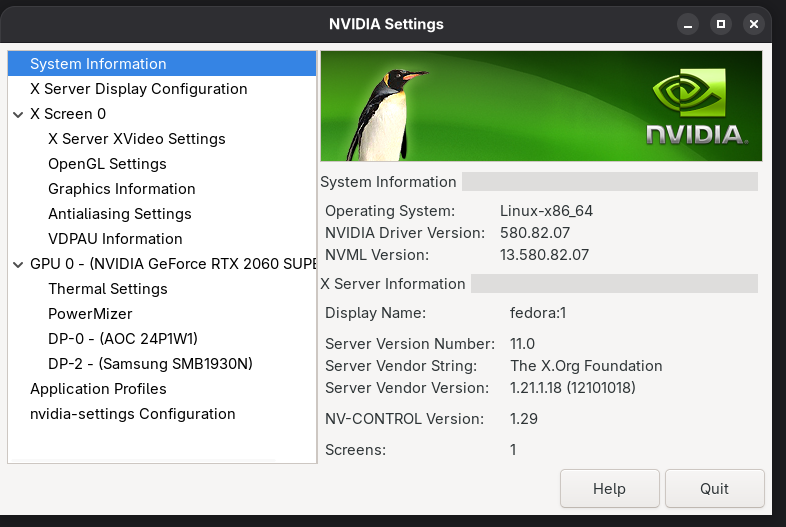
Task: Open OpenGL Settings page
Action: coord(162,164)
